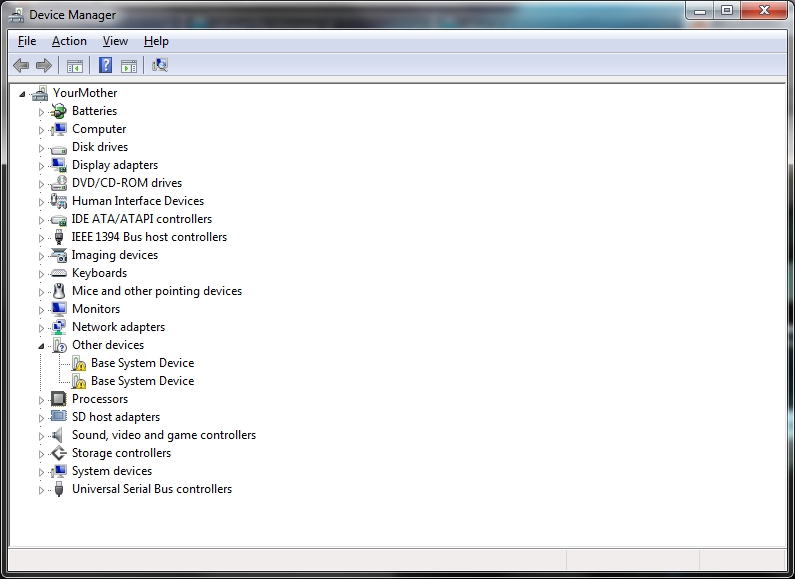795x579 pixels.
Task: Click the Forward arrow toolbar icon
Action: (44, 65)
